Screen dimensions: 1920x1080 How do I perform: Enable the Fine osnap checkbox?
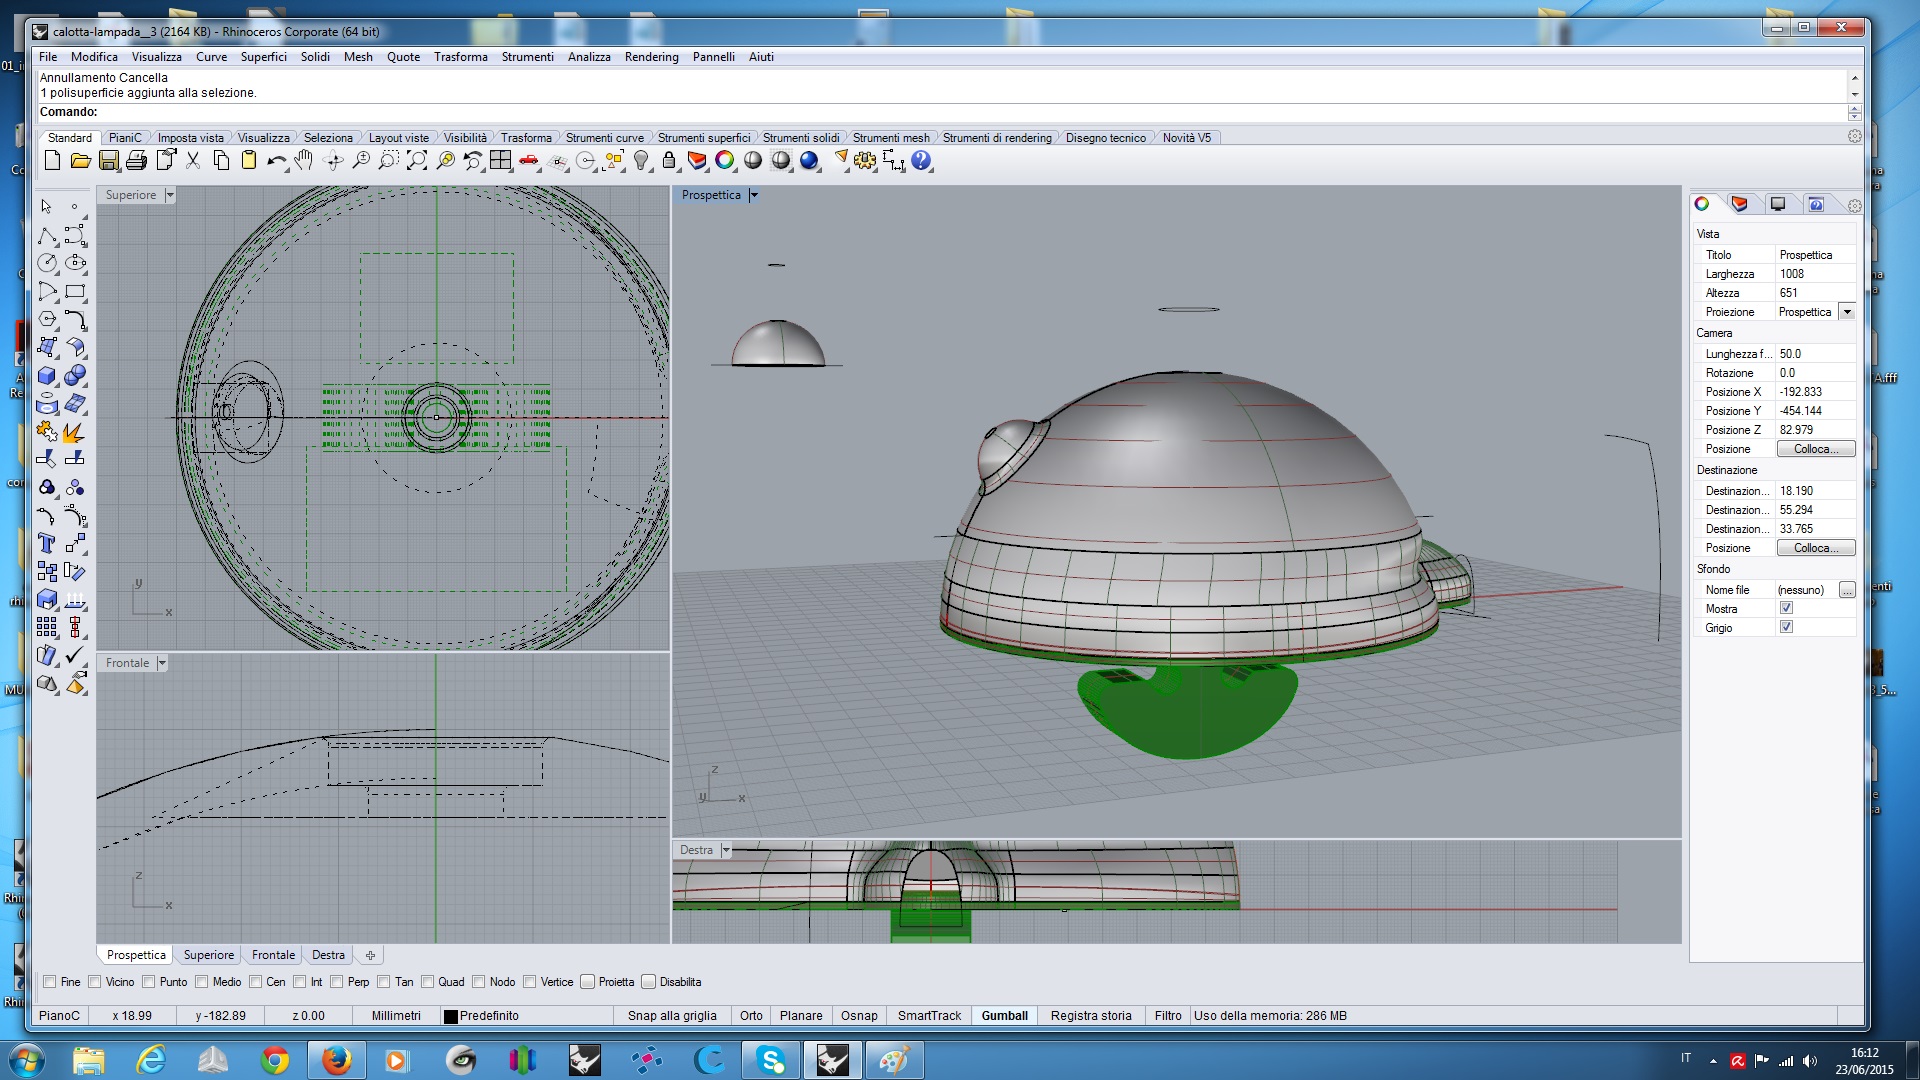point(49,982)
